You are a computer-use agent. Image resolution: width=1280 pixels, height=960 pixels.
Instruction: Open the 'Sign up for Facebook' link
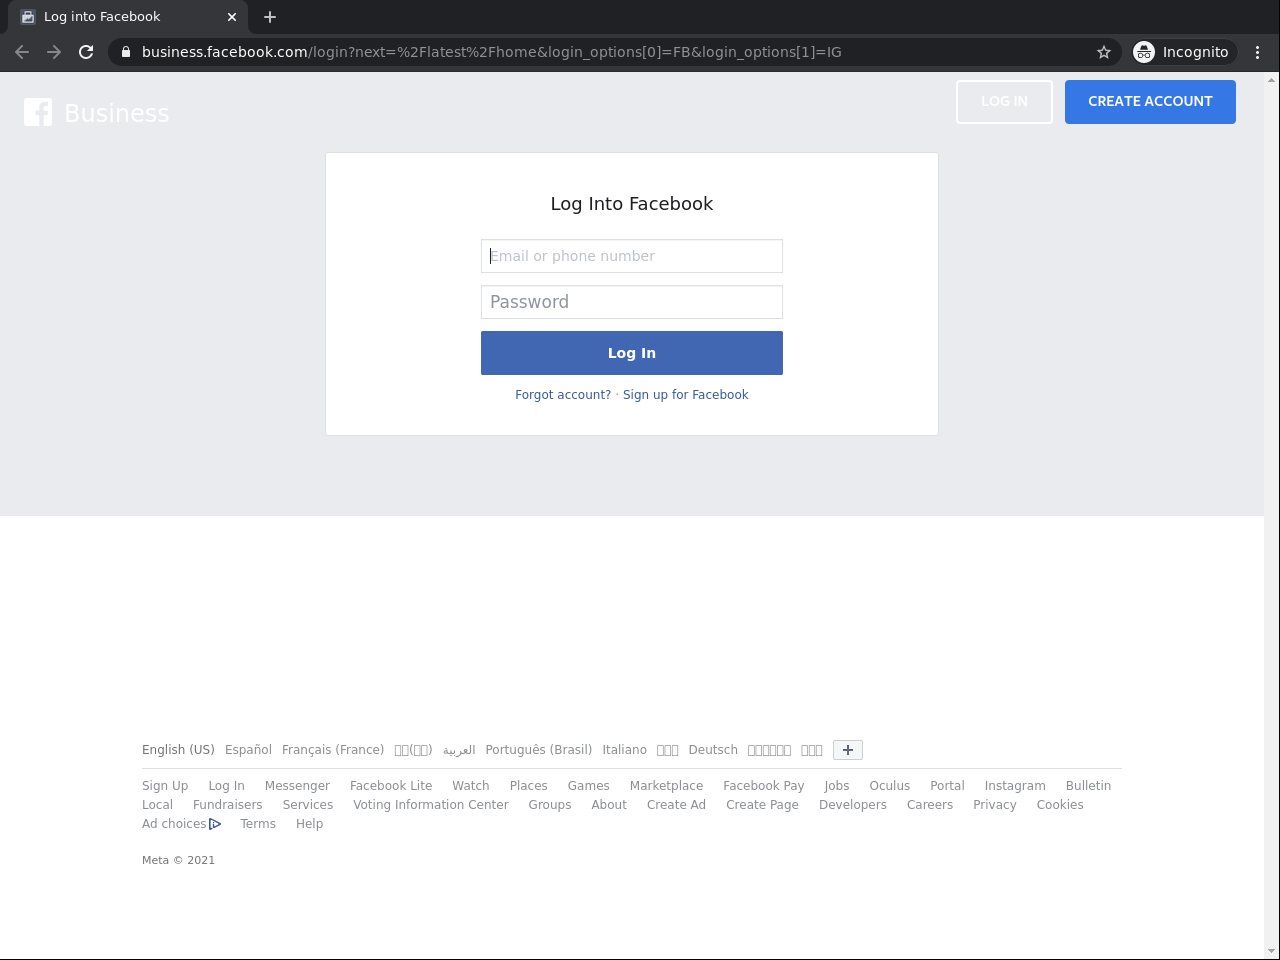[686, 395]
